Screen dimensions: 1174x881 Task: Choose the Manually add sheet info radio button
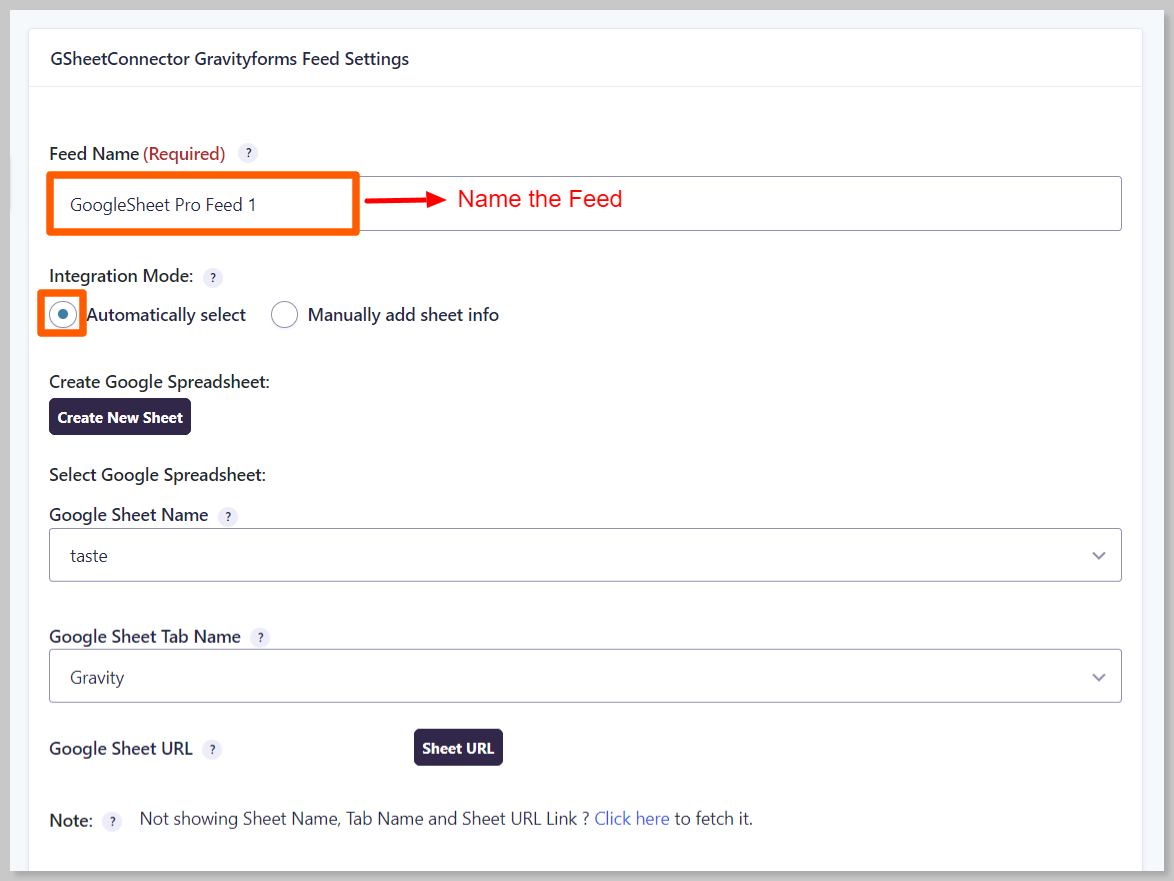point(285,315)
